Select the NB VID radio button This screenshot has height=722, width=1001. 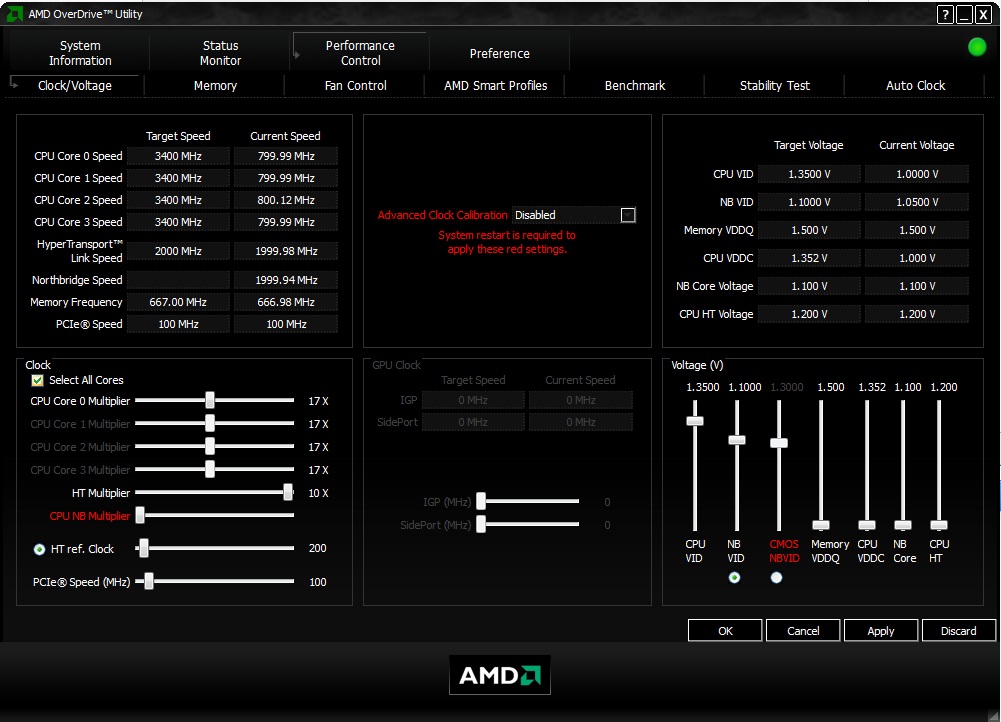tap(734, 578)
